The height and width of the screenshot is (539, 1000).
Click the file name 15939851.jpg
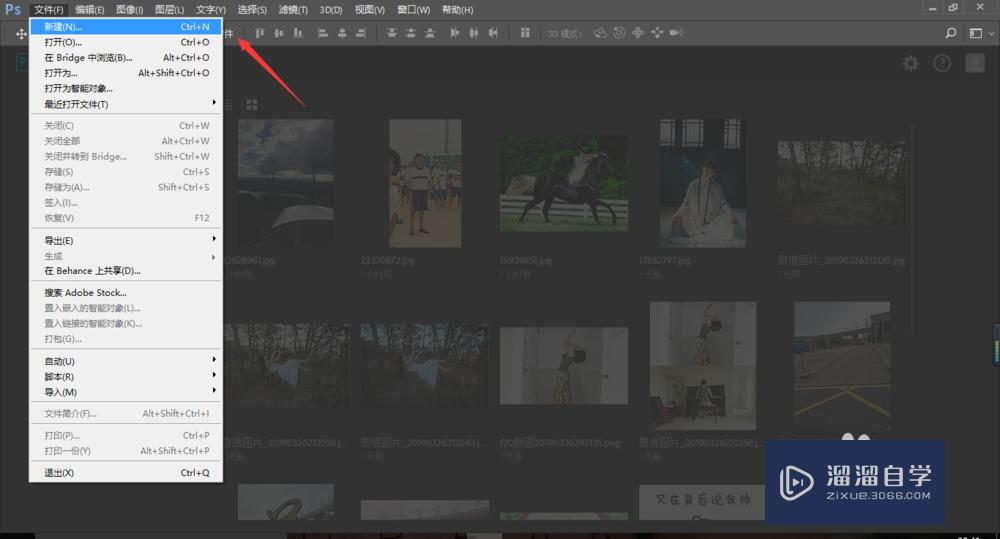click(x=526, y=260)
